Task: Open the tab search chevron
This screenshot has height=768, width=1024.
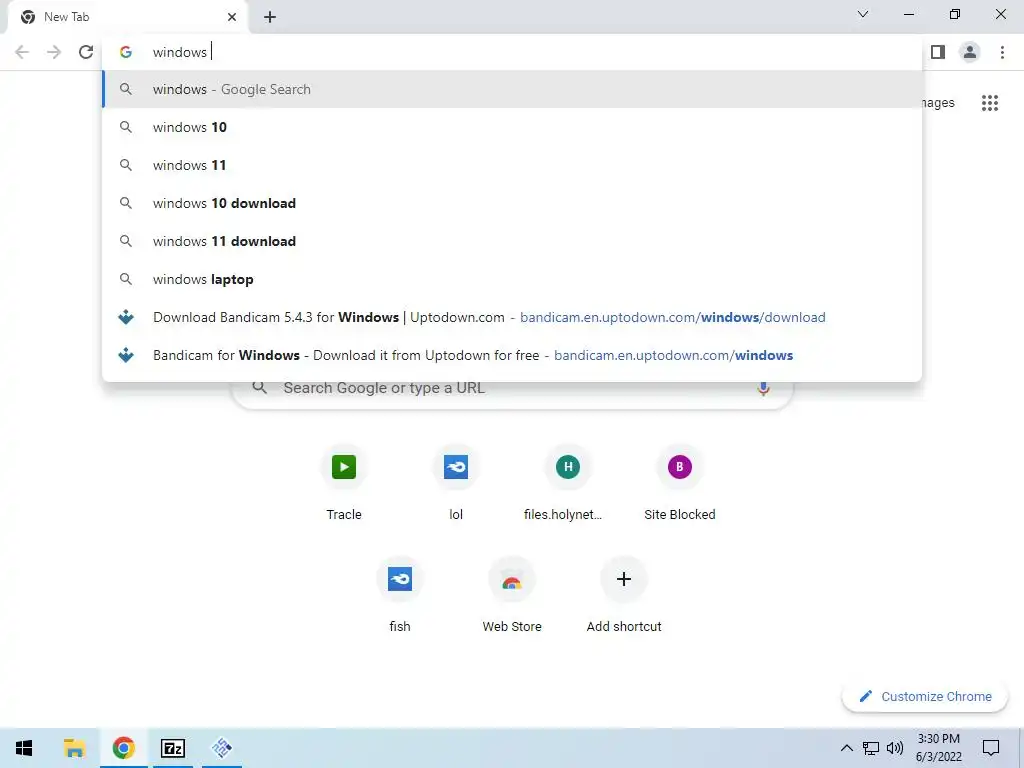Action: tap(863, 14)
